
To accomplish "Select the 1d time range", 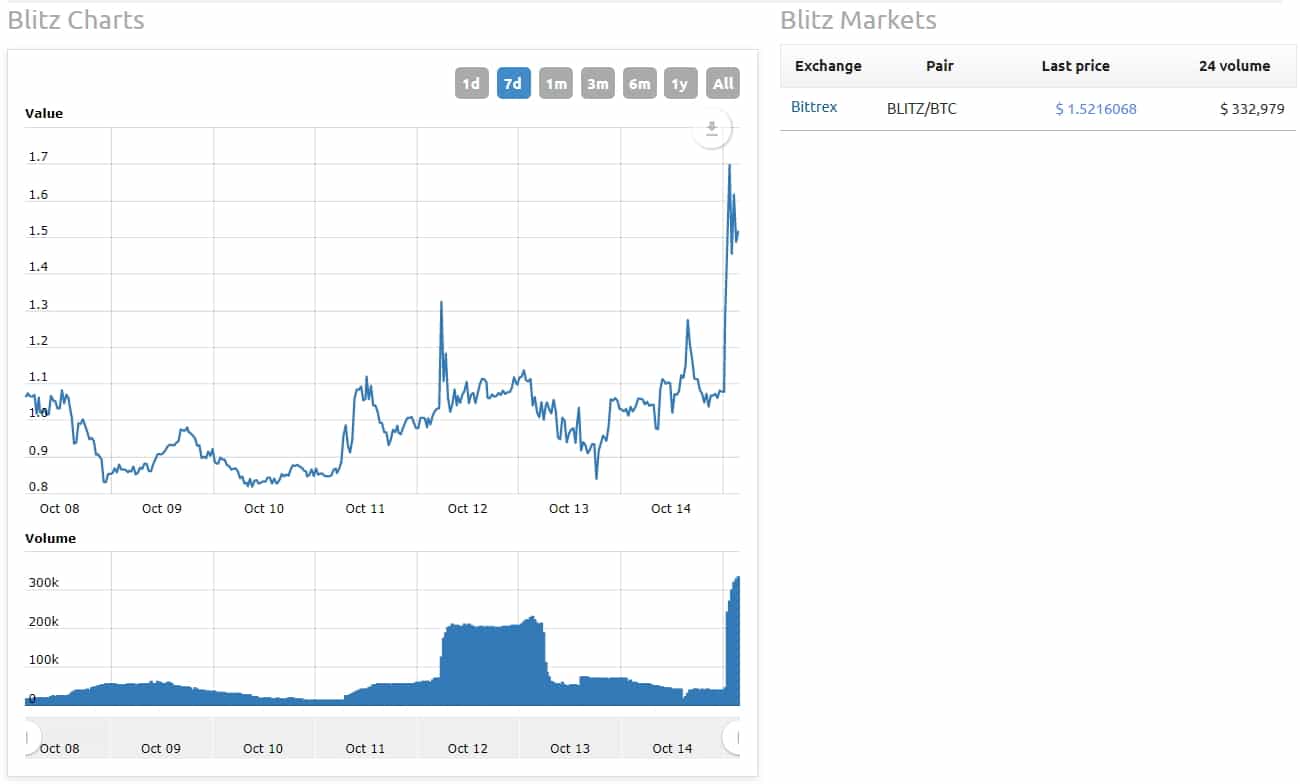I will click(471, 84).
